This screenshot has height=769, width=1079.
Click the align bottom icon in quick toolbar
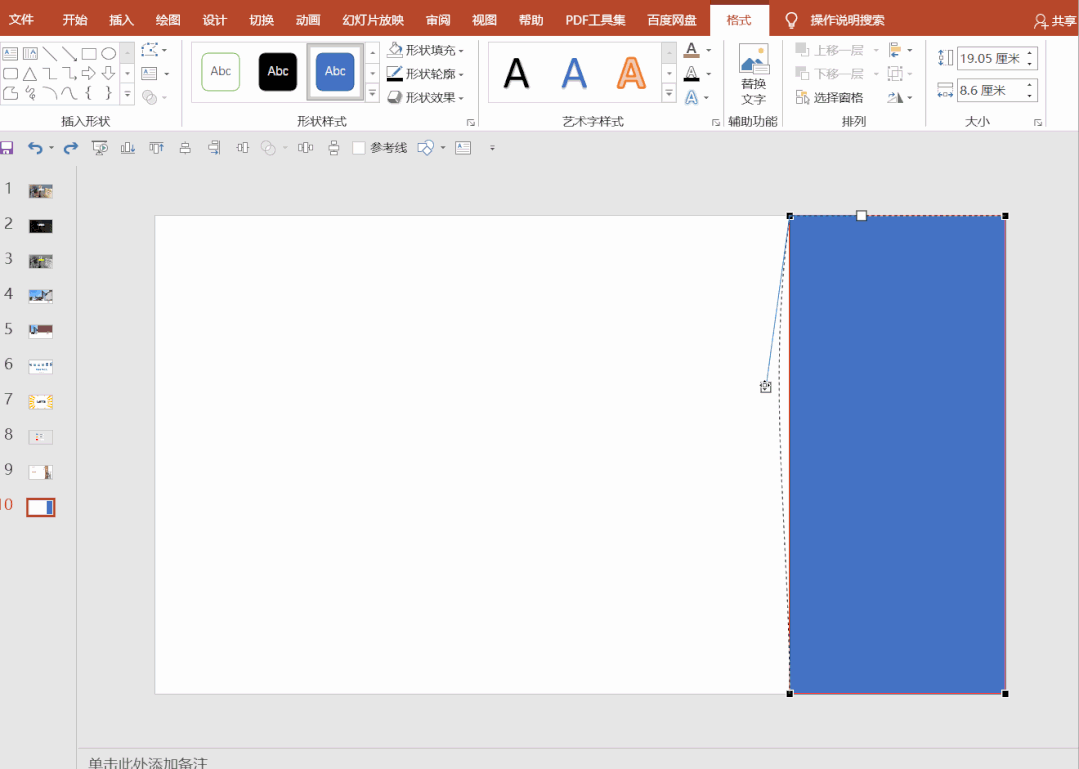128,148
